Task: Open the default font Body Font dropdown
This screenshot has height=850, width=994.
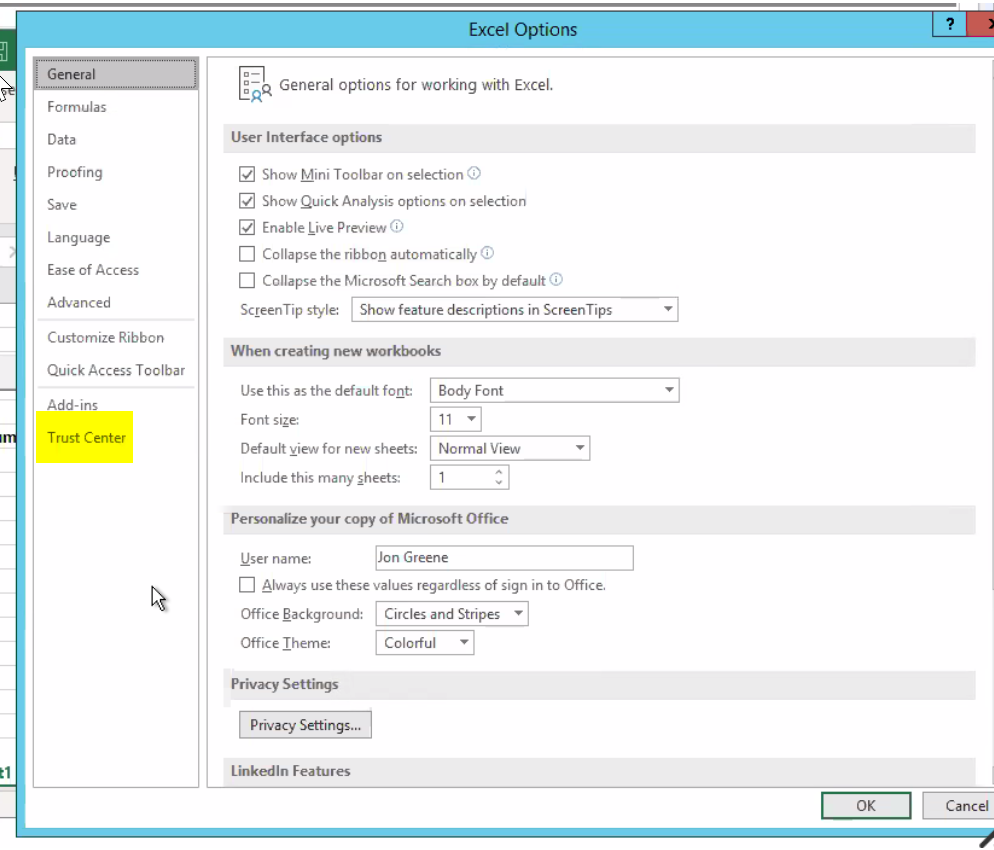Action: coord(554,390)
